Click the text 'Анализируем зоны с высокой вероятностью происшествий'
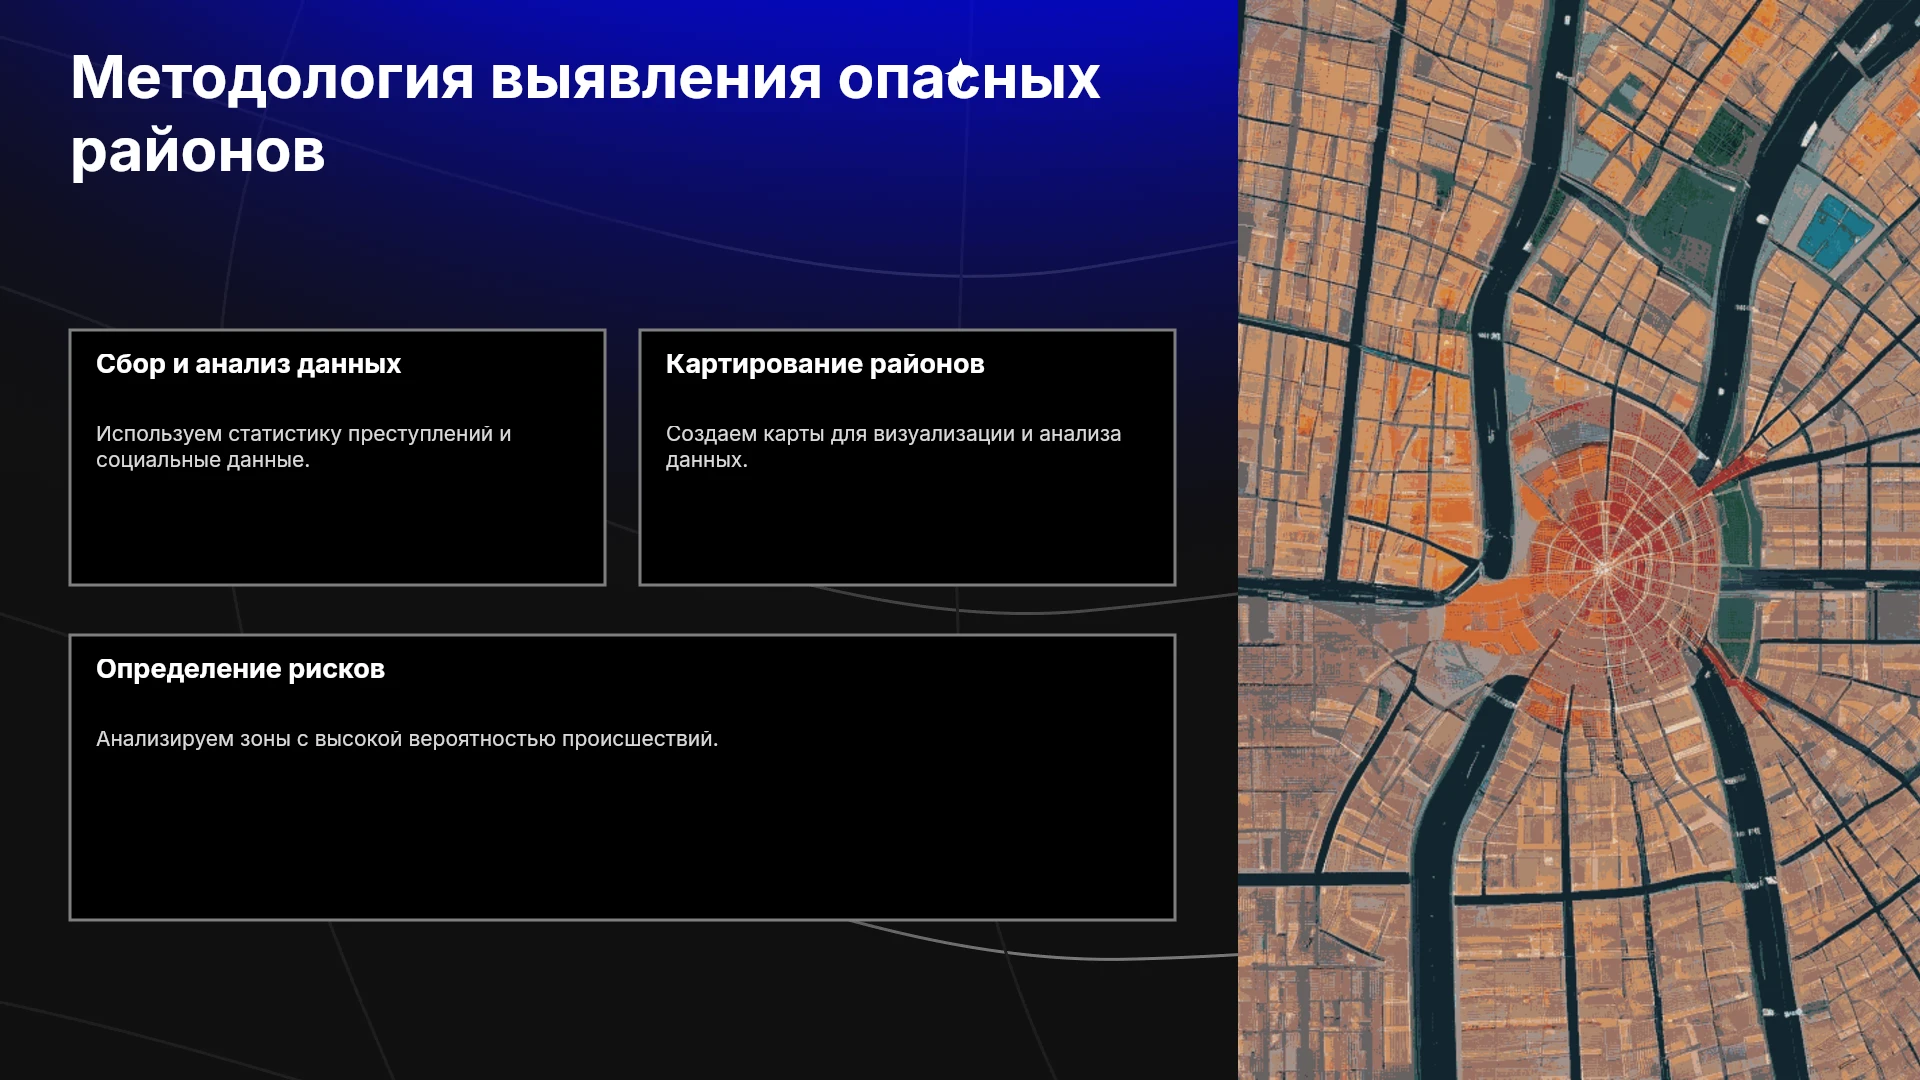The height and width of the screenshot is (1080, 1920). point(407,739)
